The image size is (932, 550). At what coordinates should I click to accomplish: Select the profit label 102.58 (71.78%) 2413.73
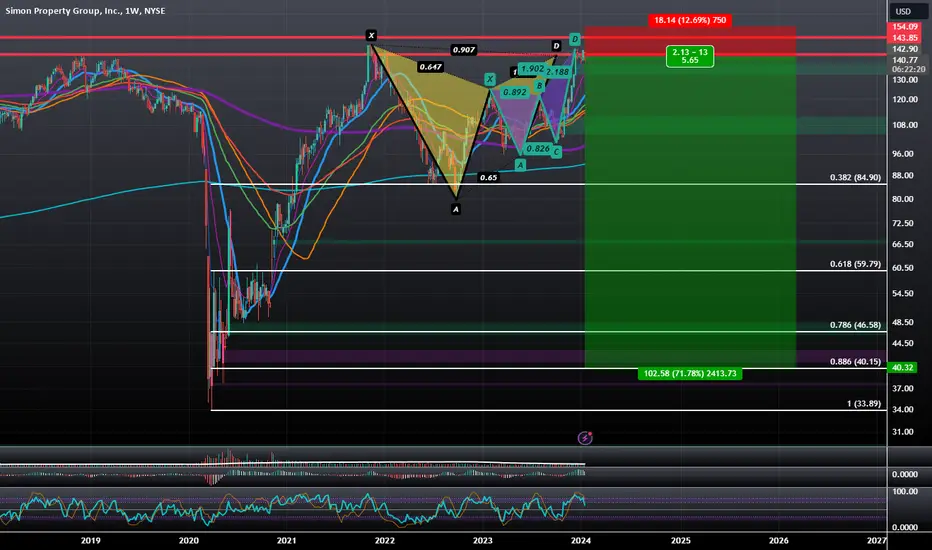[x=689, y=373]
